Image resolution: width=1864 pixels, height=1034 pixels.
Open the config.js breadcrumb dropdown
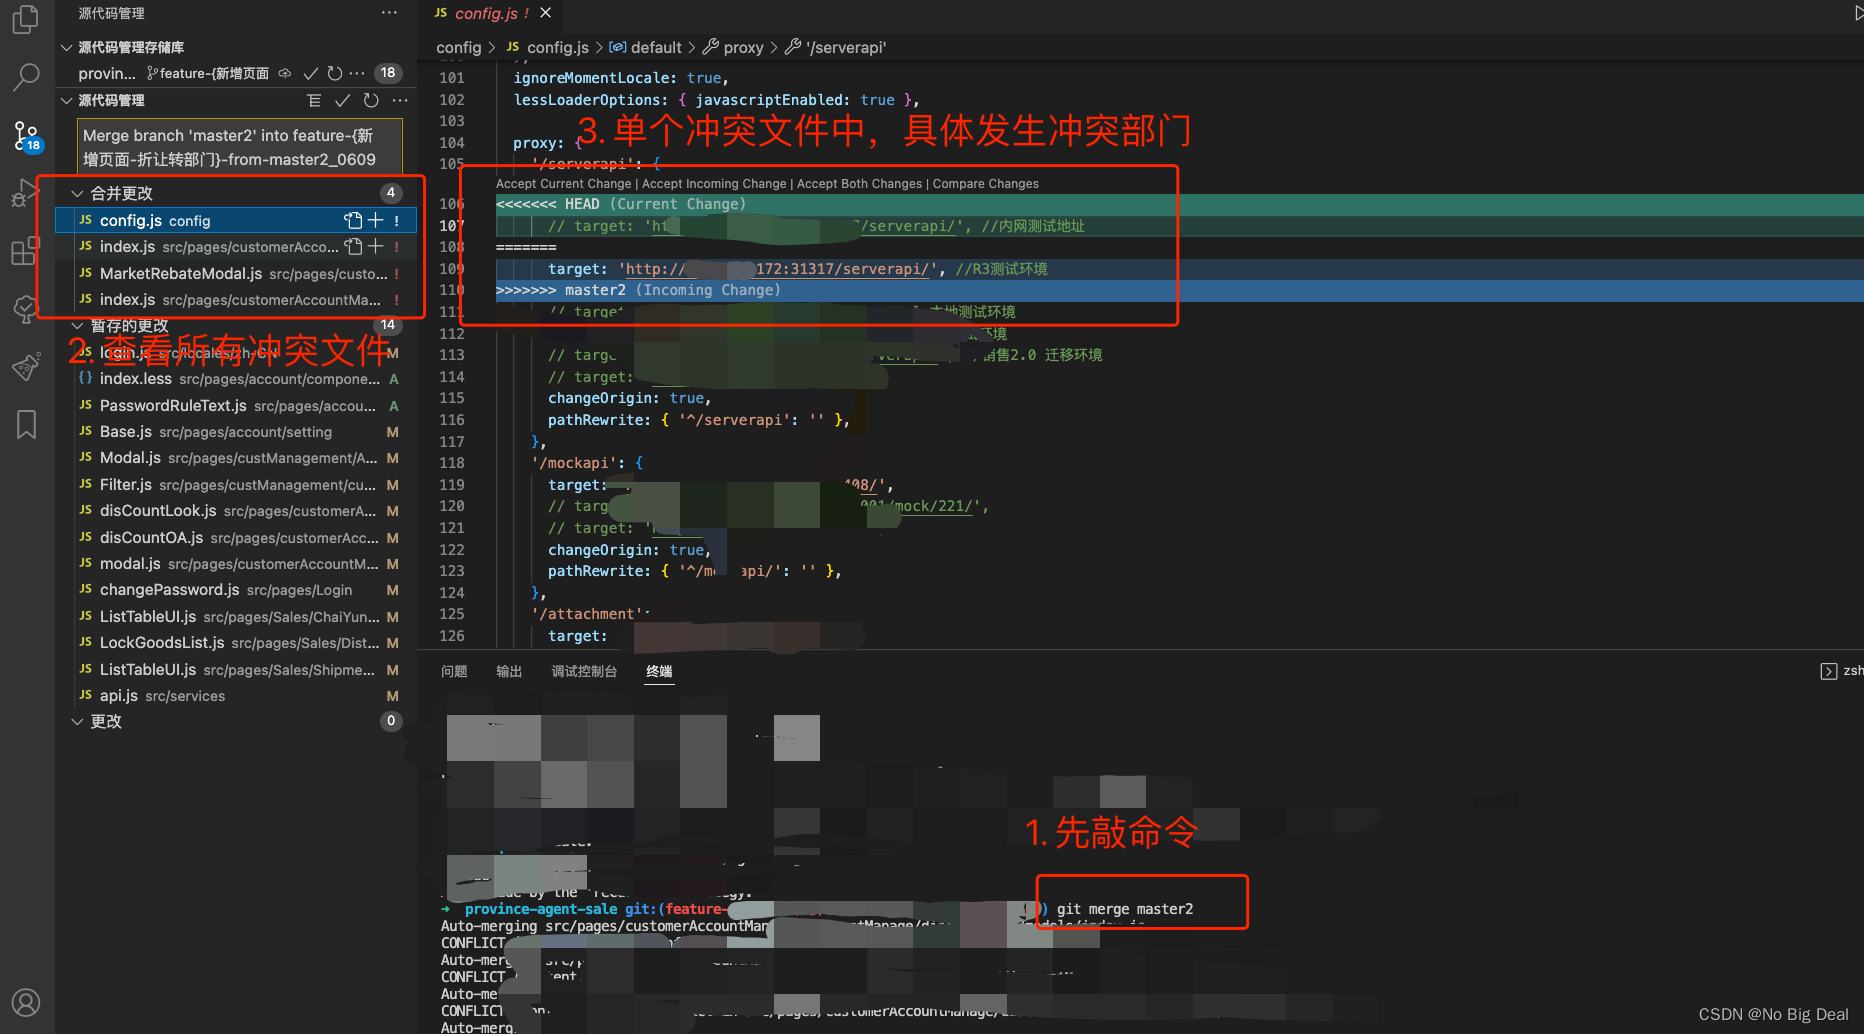[548, 47]
